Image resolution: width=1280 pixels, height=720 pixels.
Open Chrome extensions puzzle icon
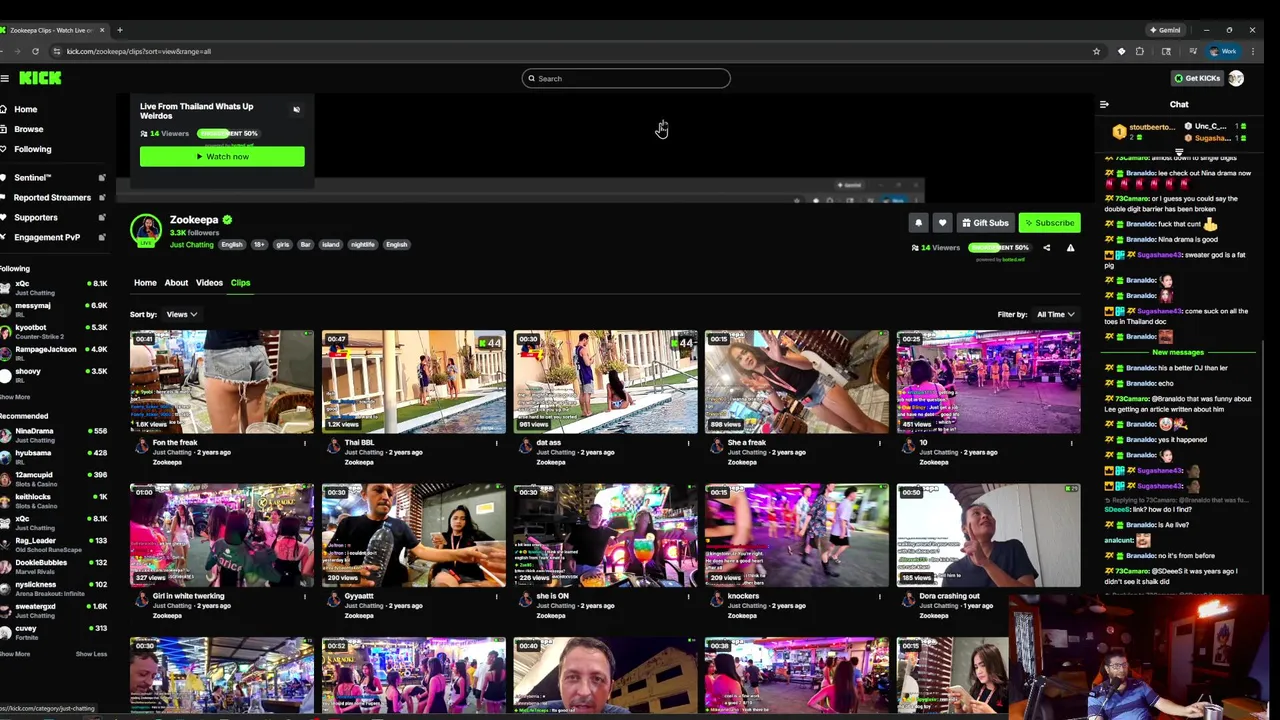(1139, 51)
